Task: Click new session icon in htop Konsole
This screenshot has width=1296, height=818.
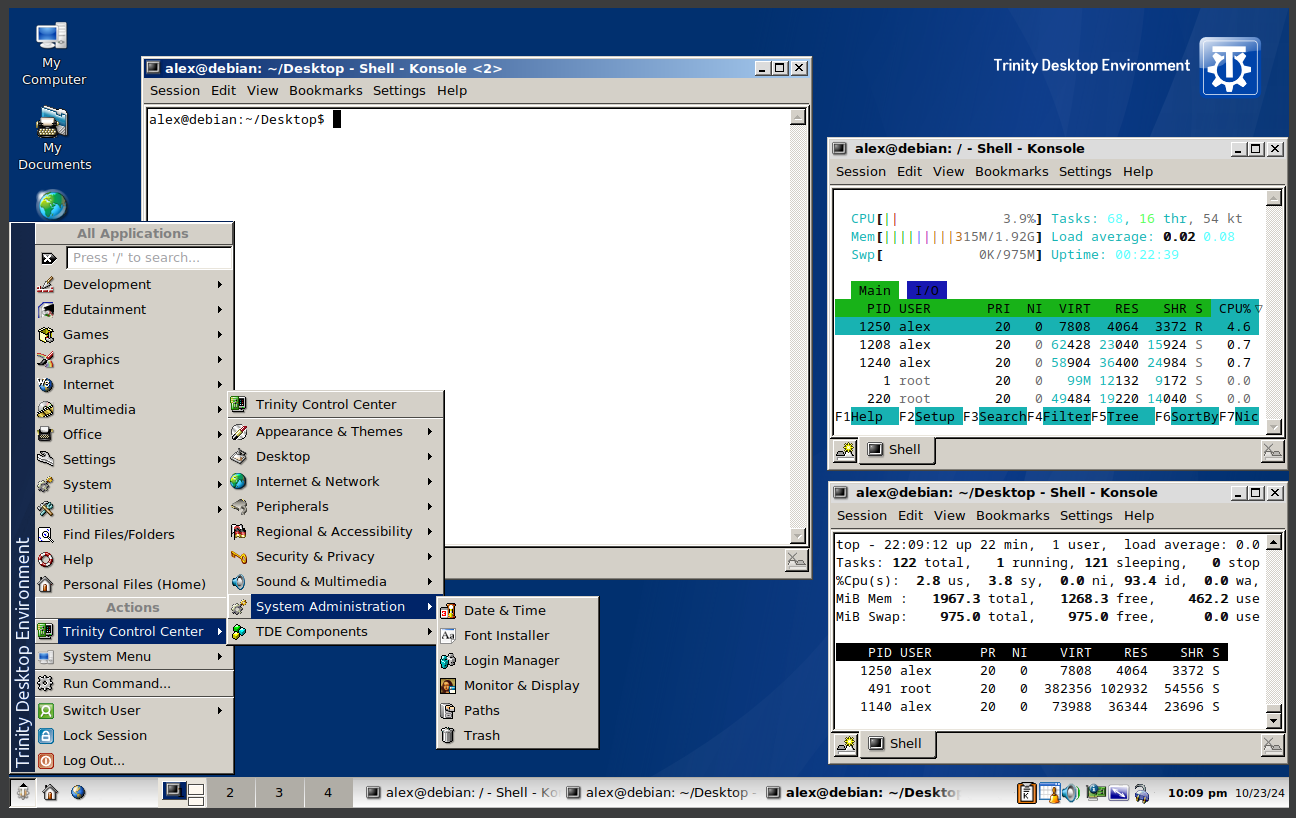Action: 845,451
